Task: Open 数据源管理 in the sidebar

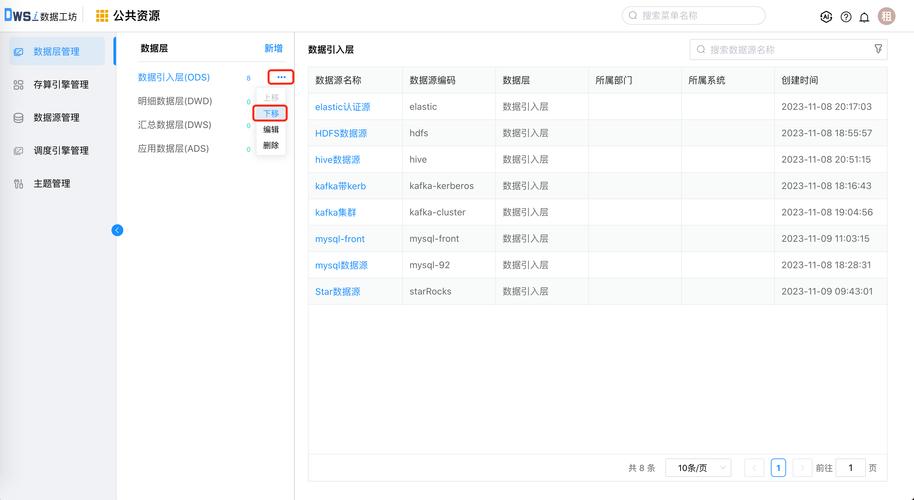Action: [57, 118]
